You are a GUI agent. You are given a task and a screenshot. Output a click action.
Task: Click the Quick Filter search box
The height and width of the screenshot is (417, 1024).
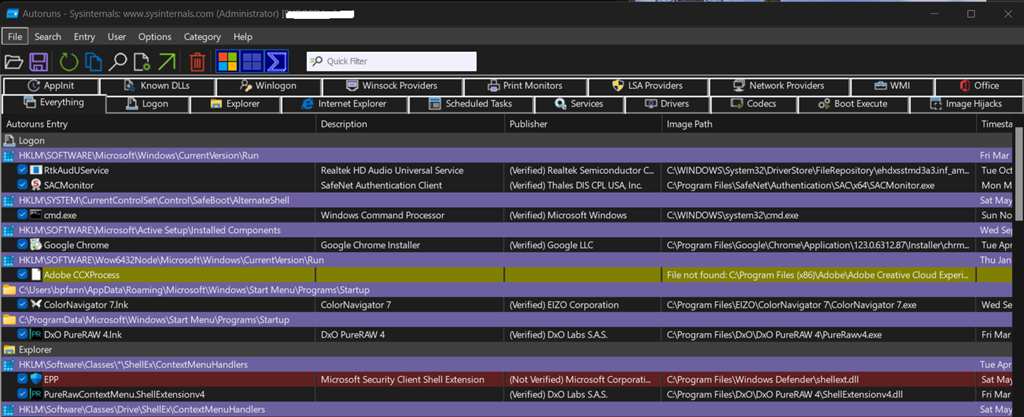point(391,62)
